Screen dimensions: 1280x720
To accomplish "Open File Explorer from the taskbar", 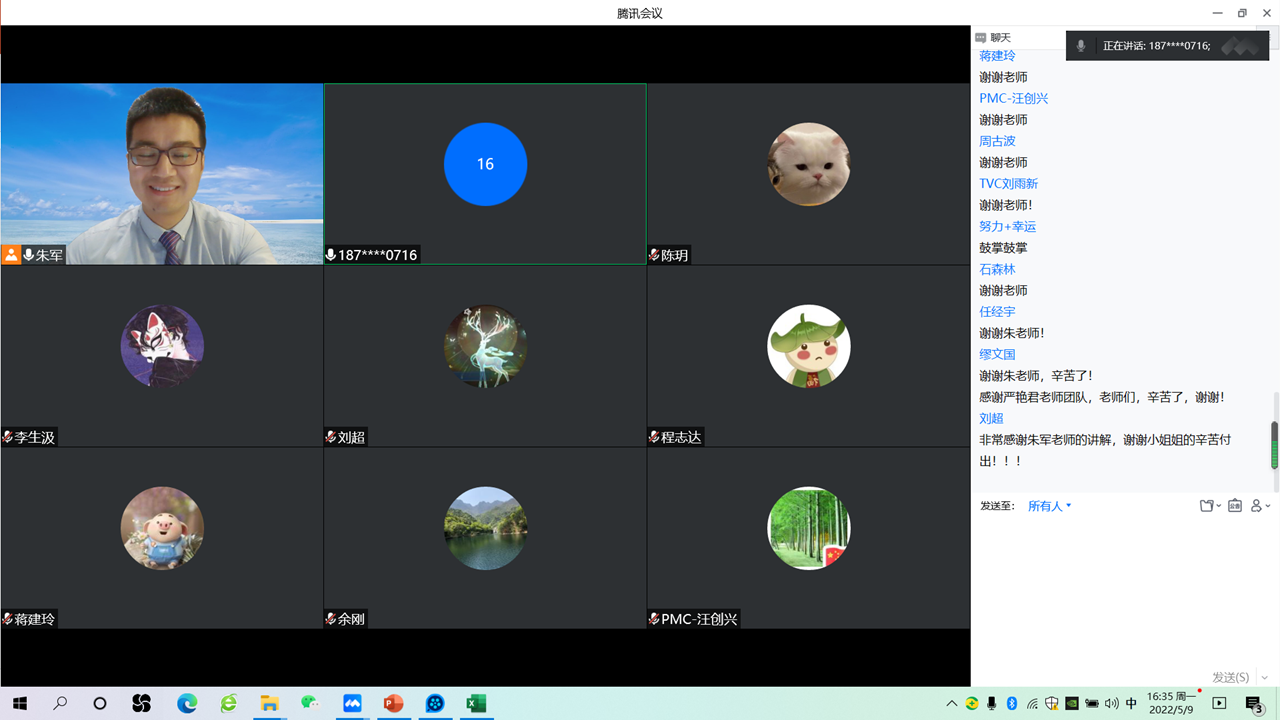I will (x=269, y=704).
